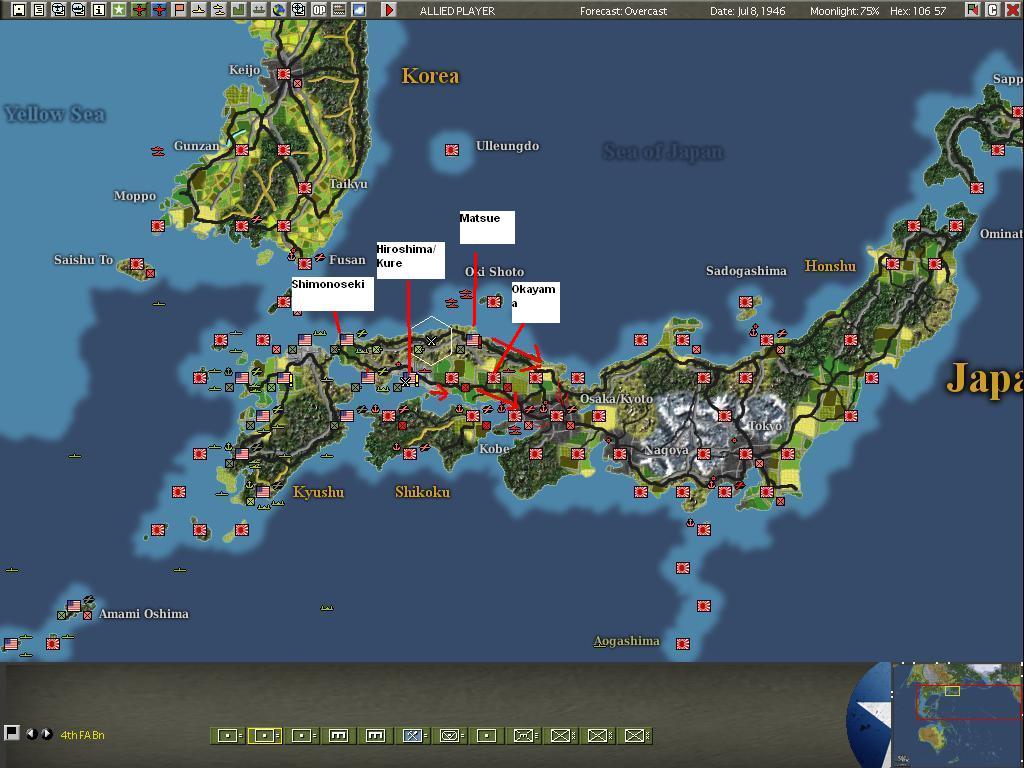Select the Japanese base on Saishu To
The width and height of the screenshot is (1024, 768).
(136, 264)
